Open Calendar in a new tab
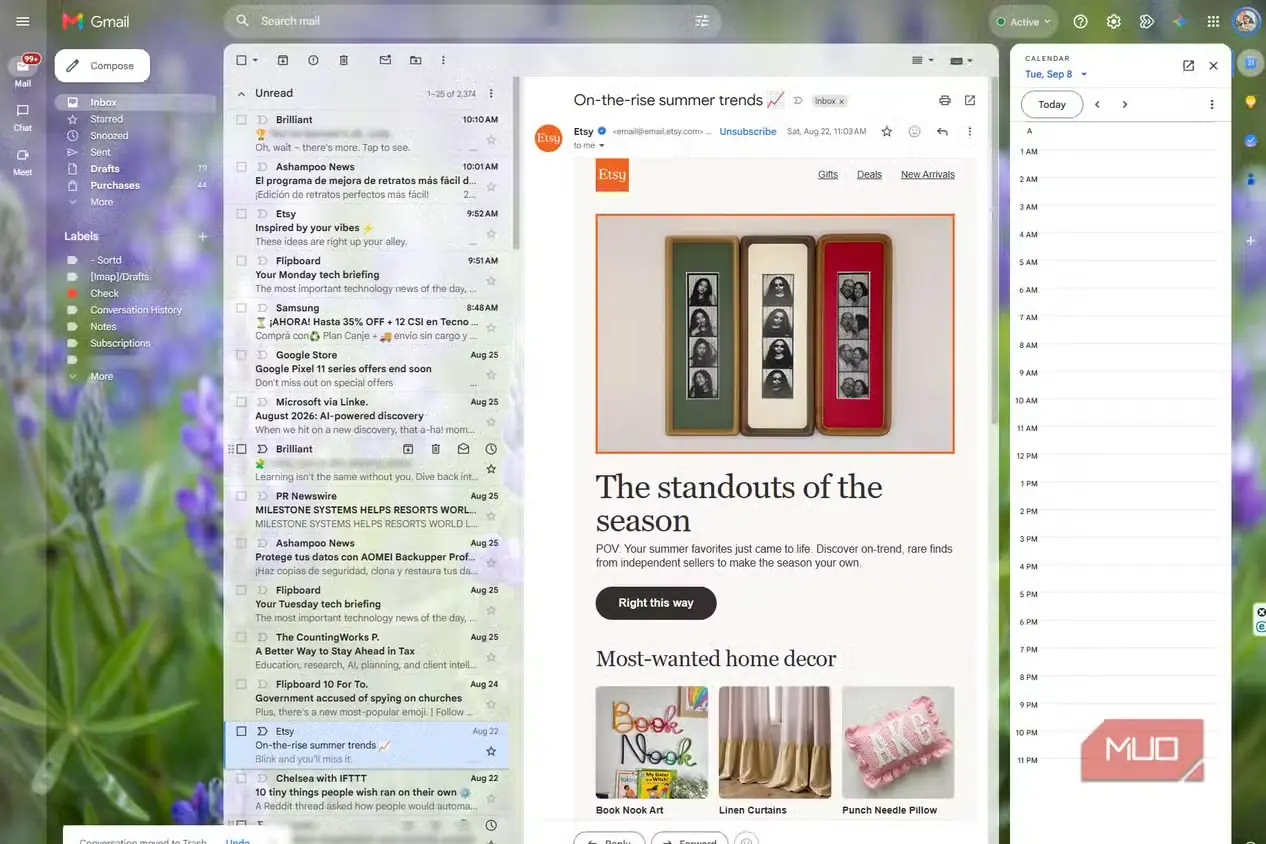This screenshot has width=1266, height=844. pos(1188,66)
